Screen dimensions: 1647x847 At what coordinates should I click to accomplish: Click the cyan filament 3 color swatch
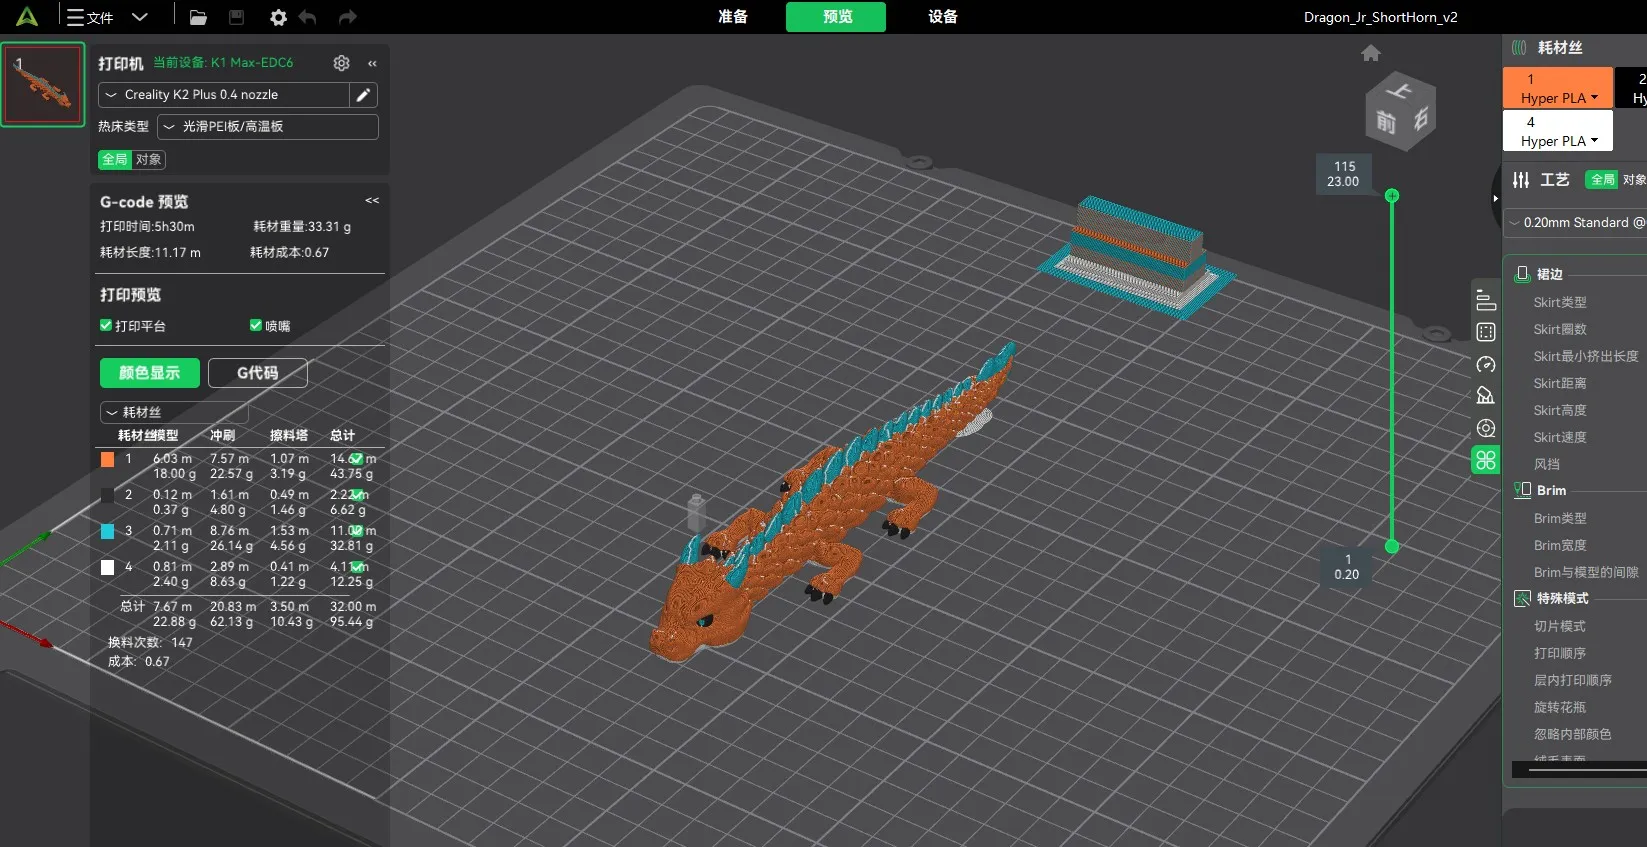coord(107,531)
